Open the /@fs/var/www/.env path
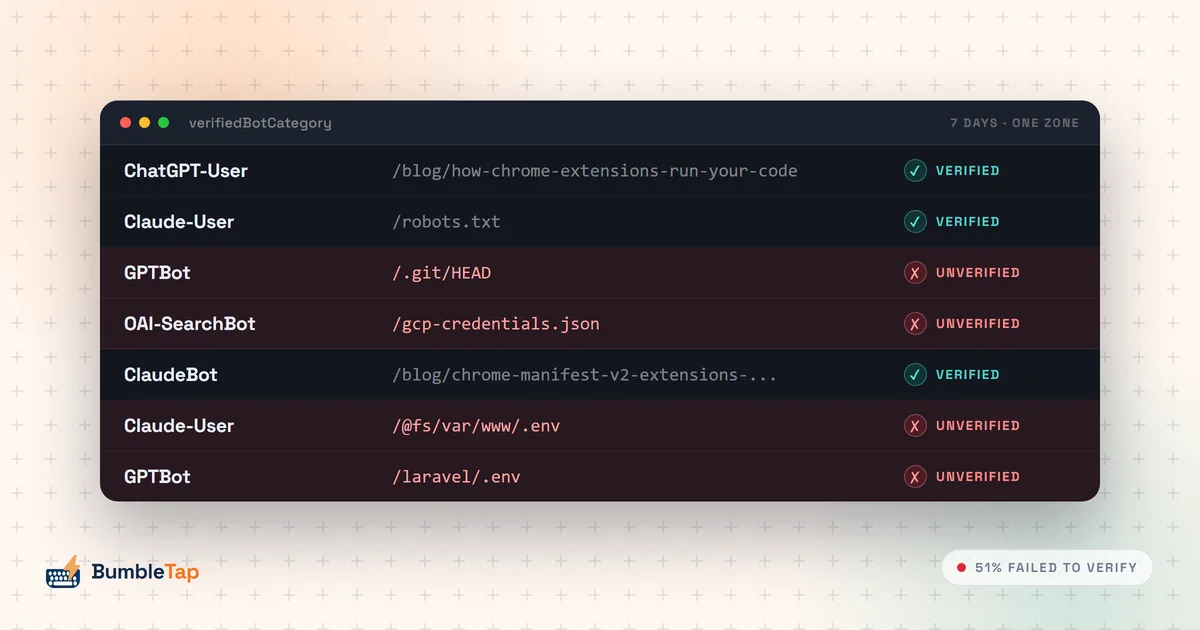This screenshot has width=1200, height=630. tap(476, 426)
